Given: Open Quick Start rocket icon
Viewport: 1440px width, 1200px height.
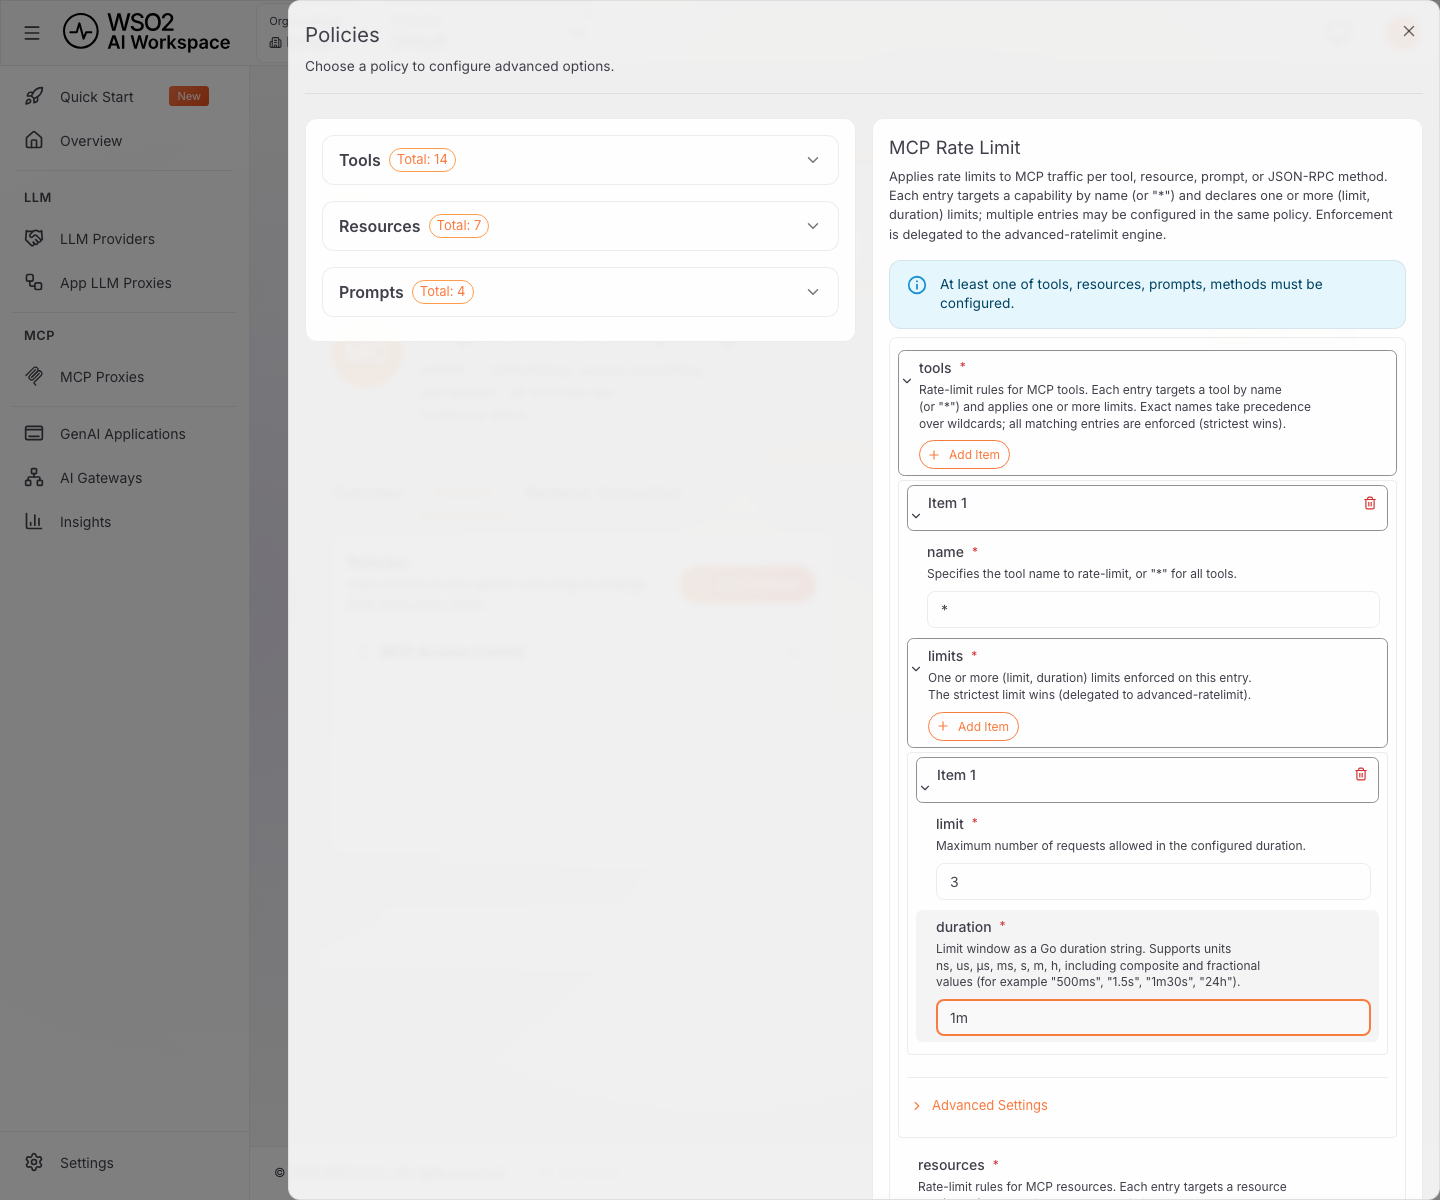Looking at the screenshot, I should coord(34,96).
